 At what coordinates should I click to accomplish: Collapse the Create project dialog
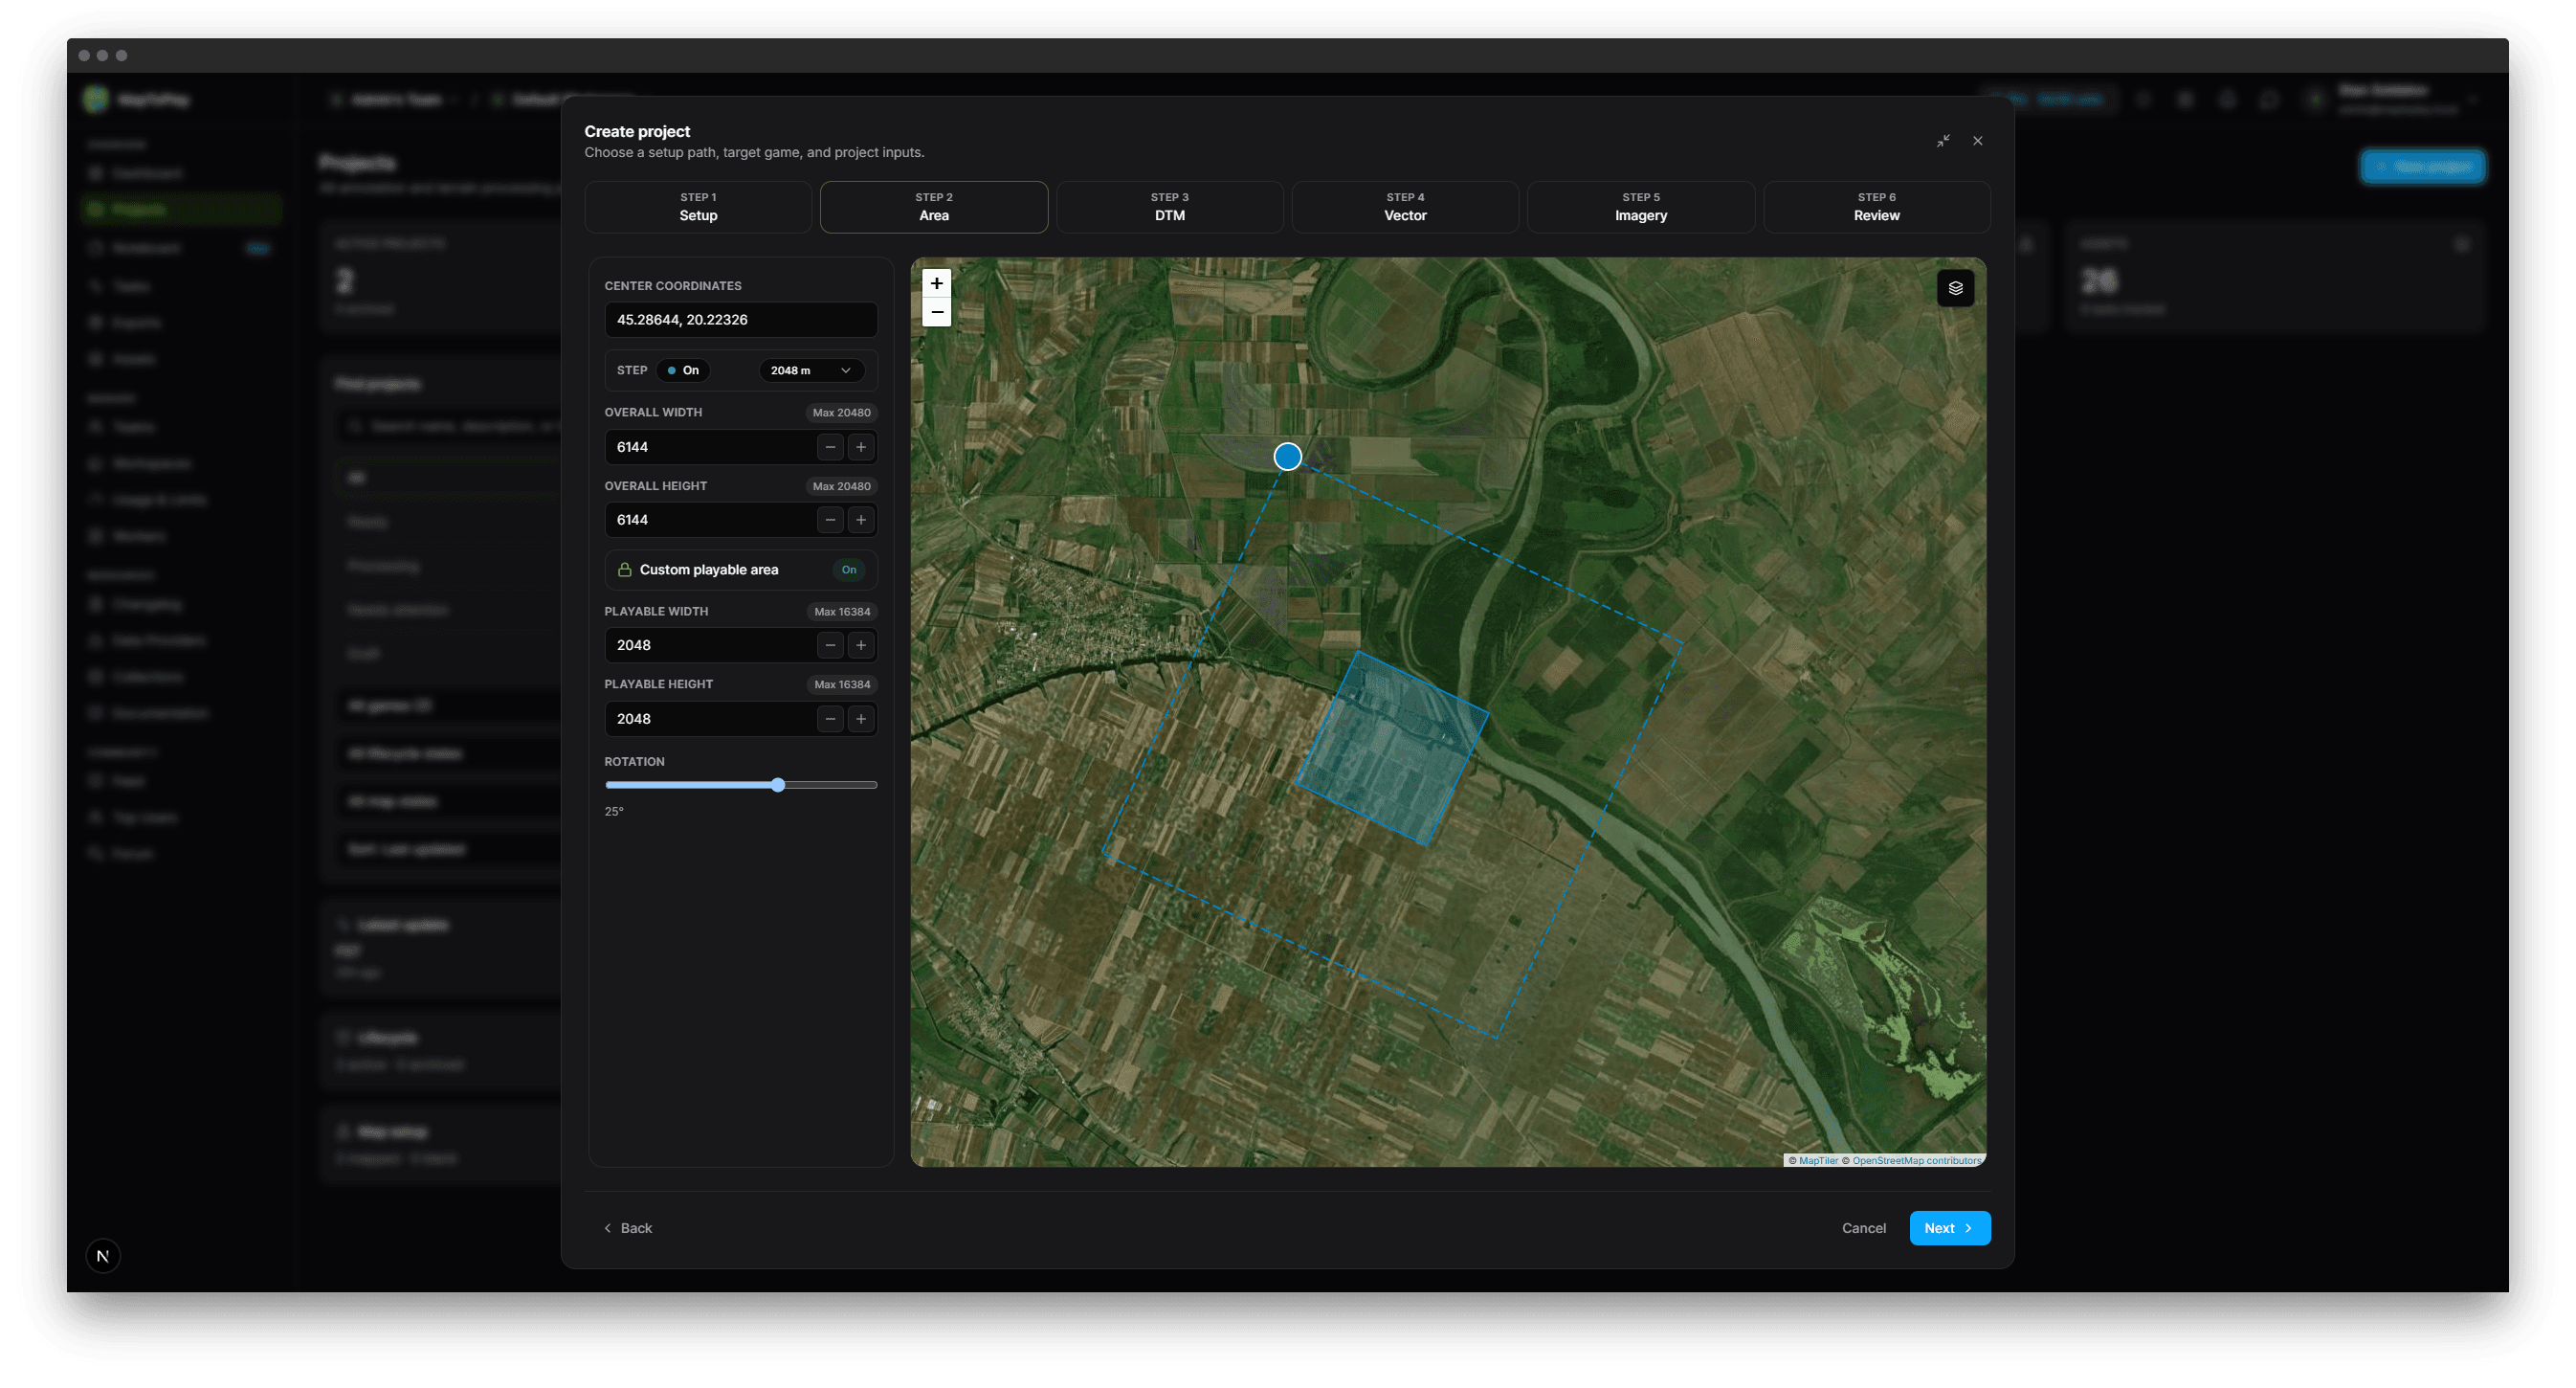(x=1943, y=141)
